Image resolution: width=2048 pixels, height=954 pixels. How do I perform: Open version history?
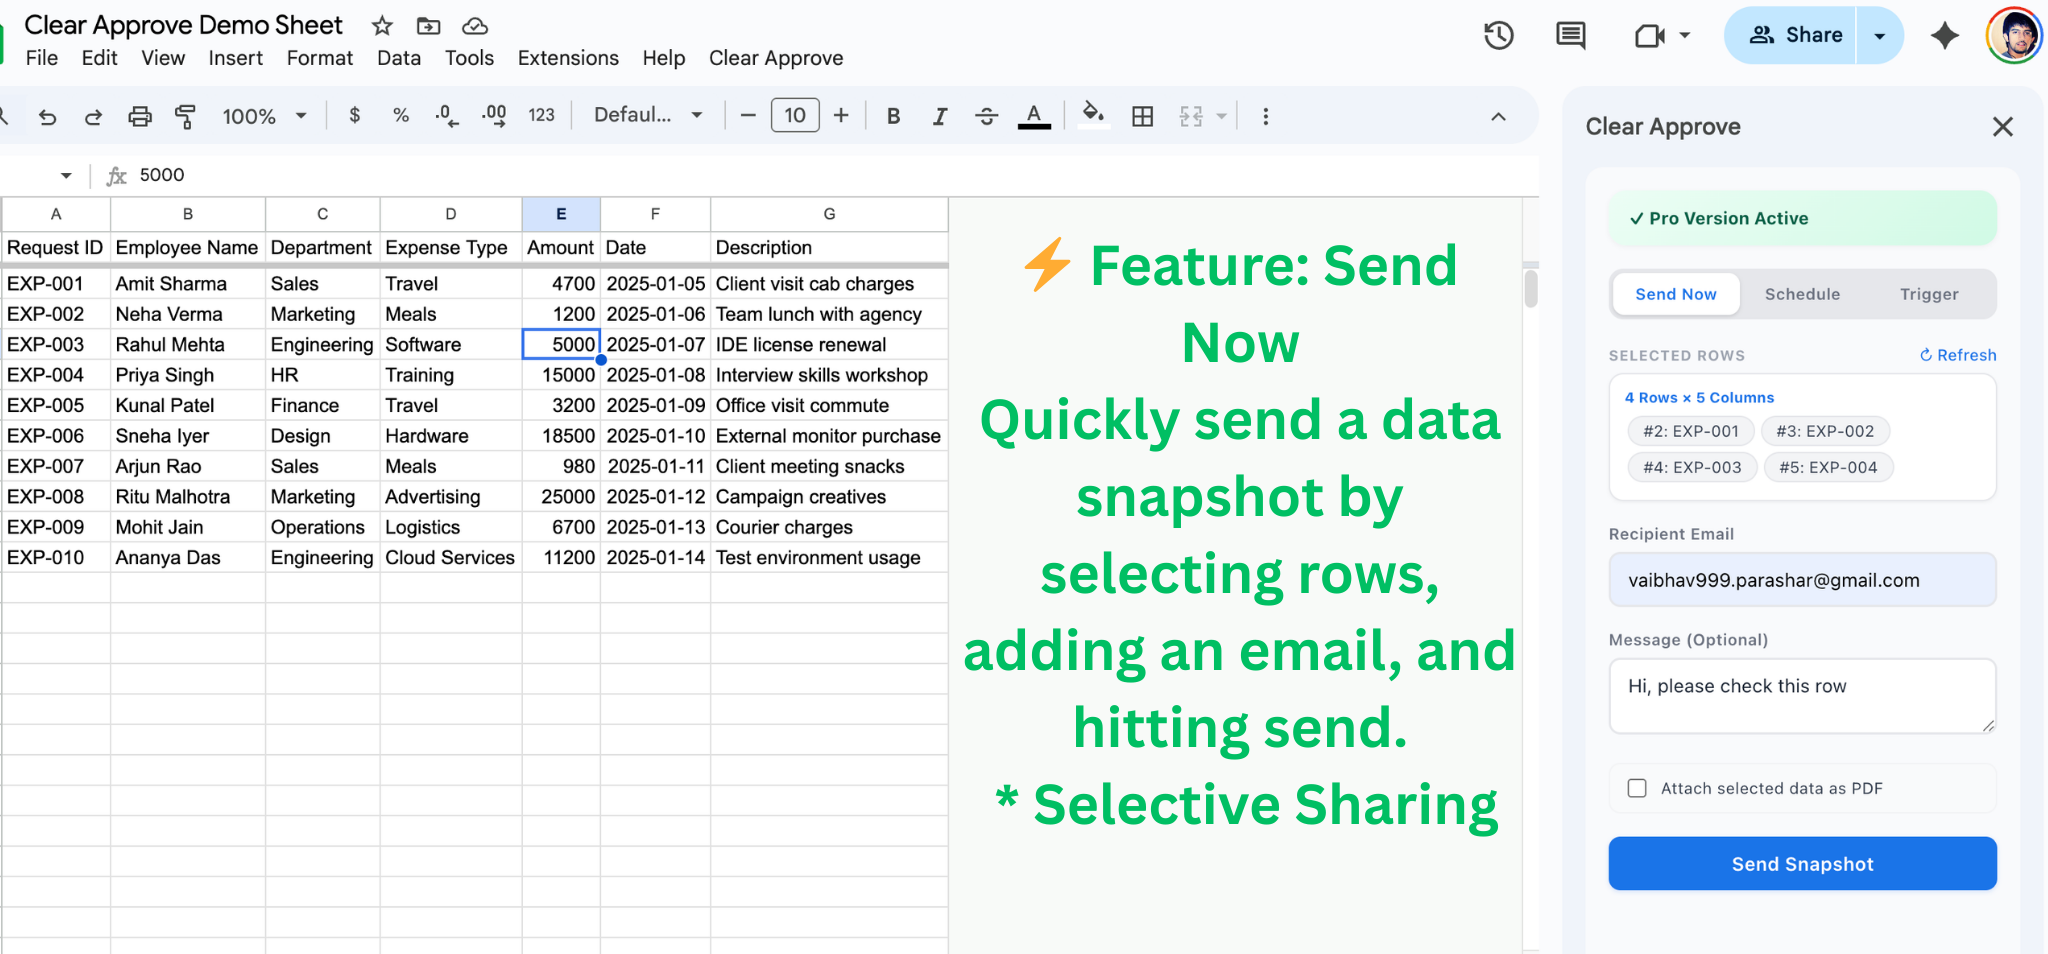(x=1497, y=34)
